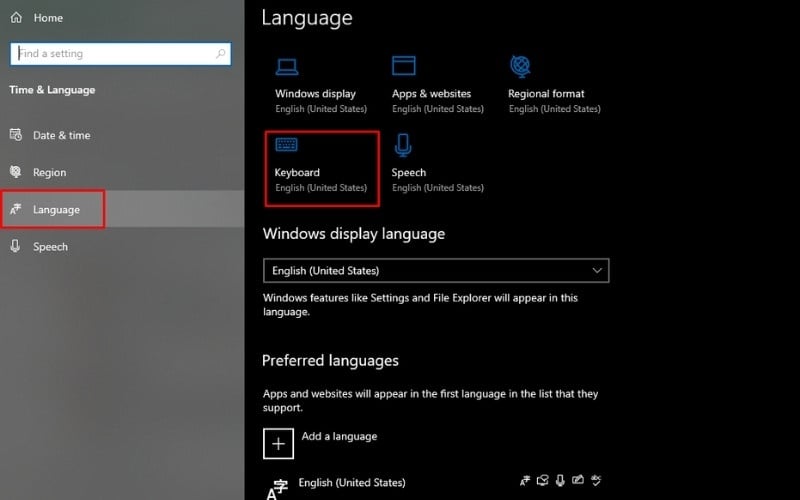Switch to Speech in the sidebar

50,247
